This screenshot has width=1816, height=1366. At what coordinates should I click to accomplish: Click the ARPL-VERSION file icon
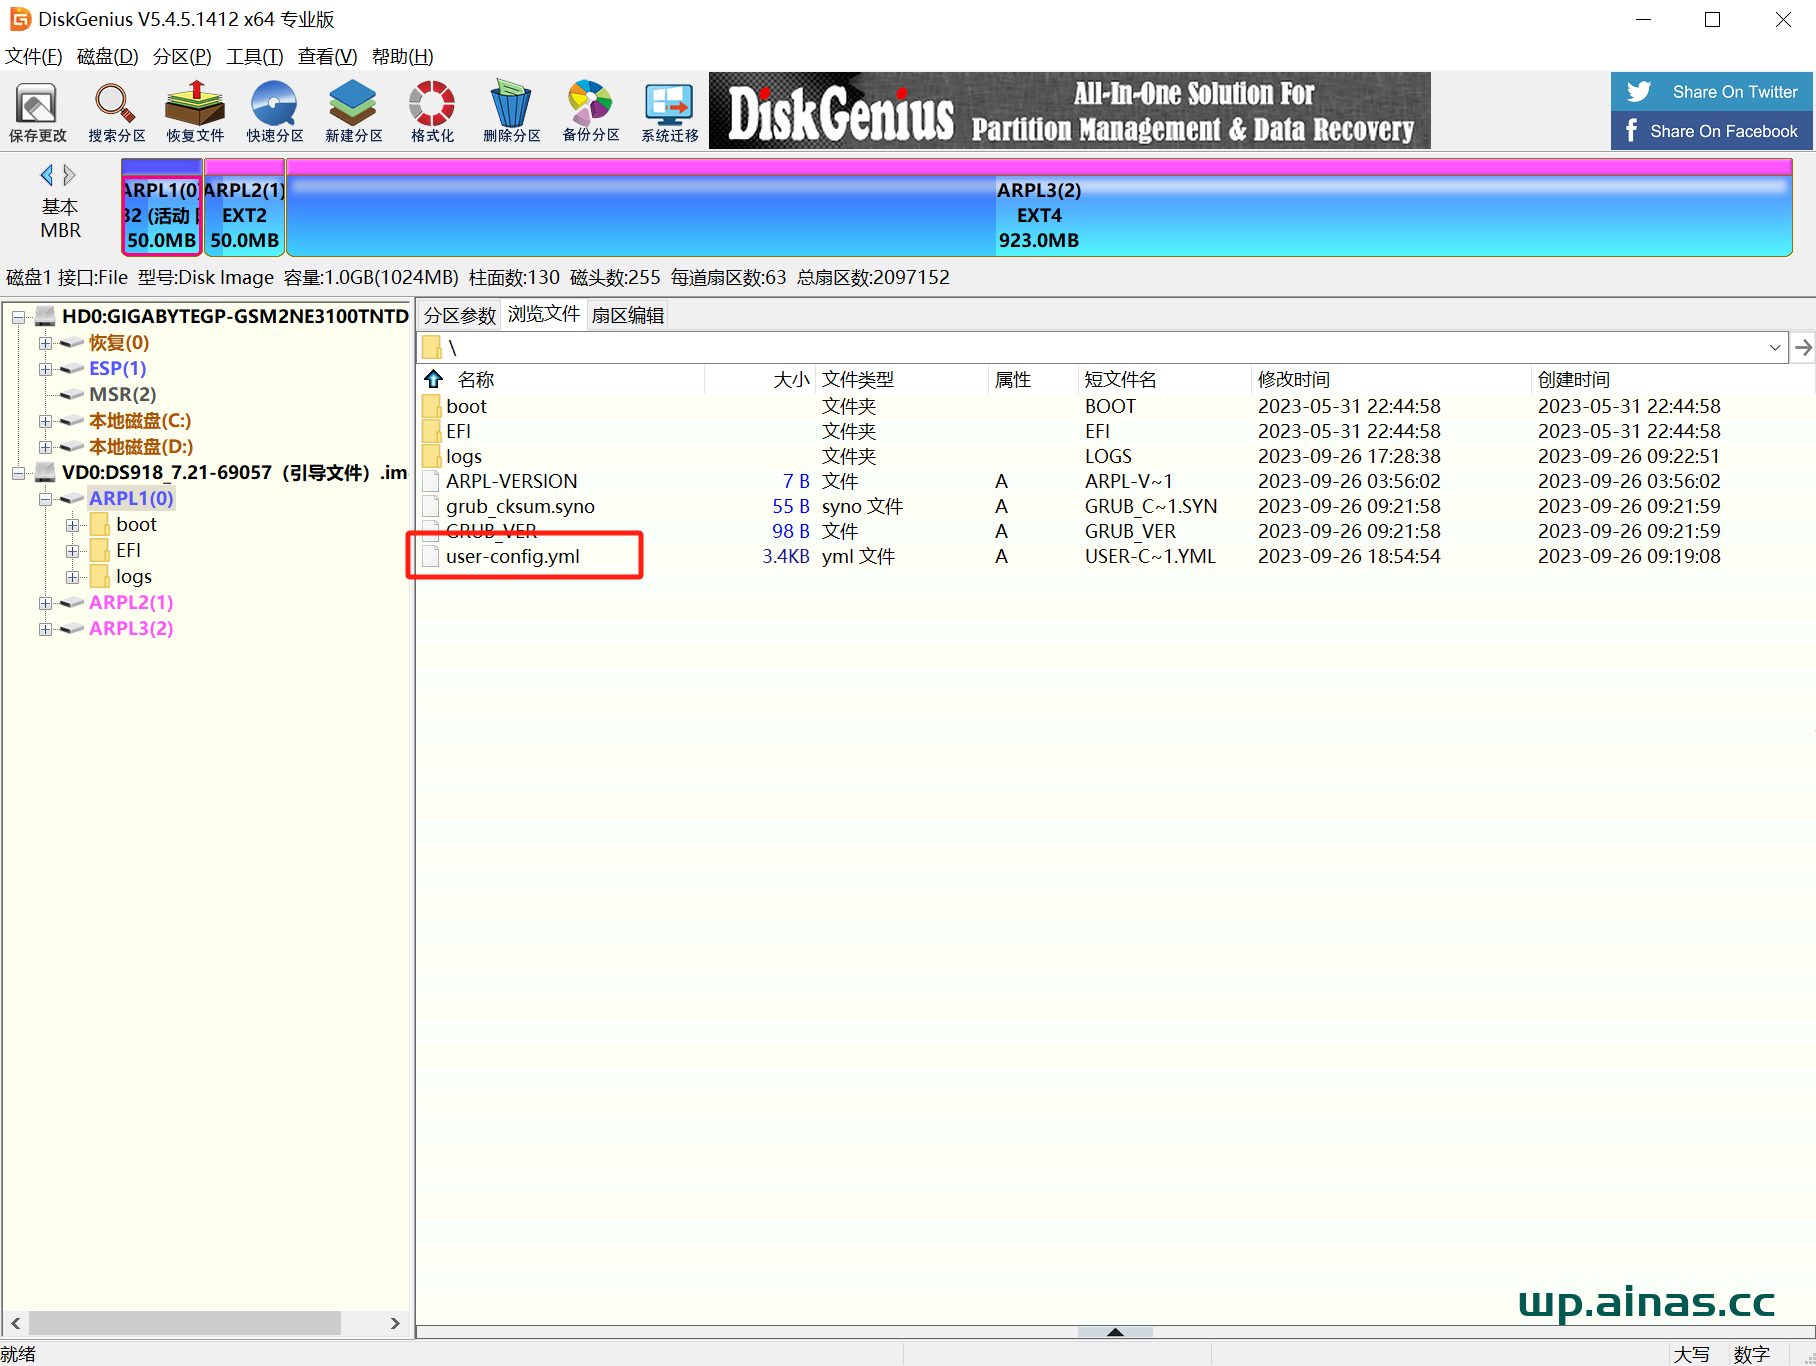[x=431, y=481]
